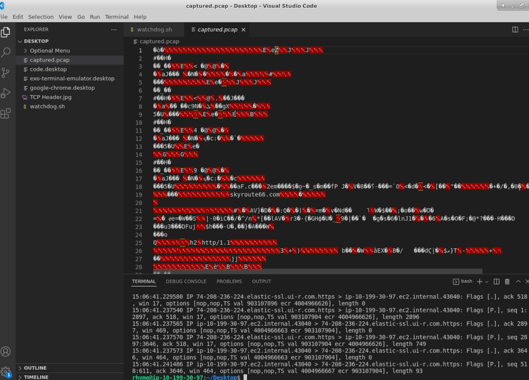Click the bash terminal shell icon
529x380 pixels.
tap(455, 281)
